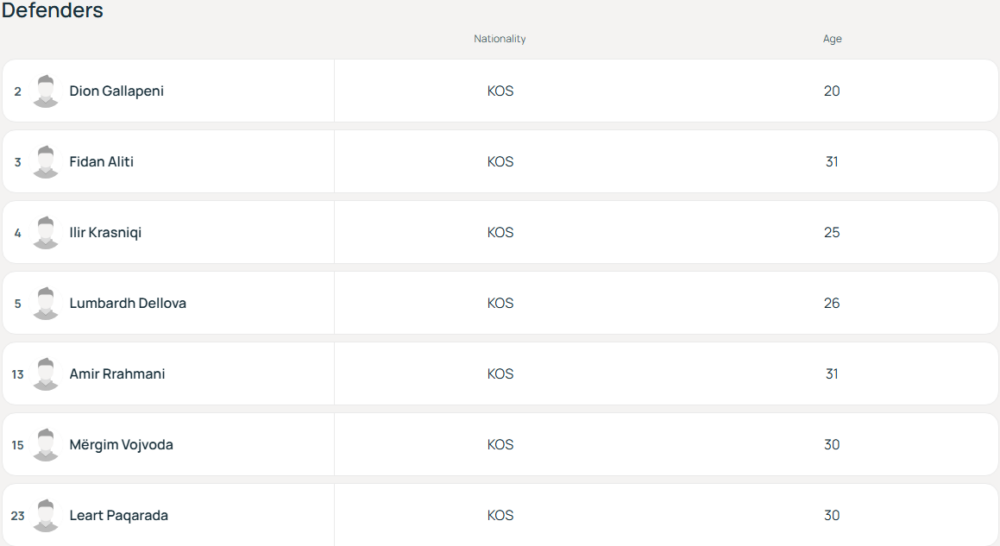
Task: Click the Nationality column header
Action: coord(500,39)
